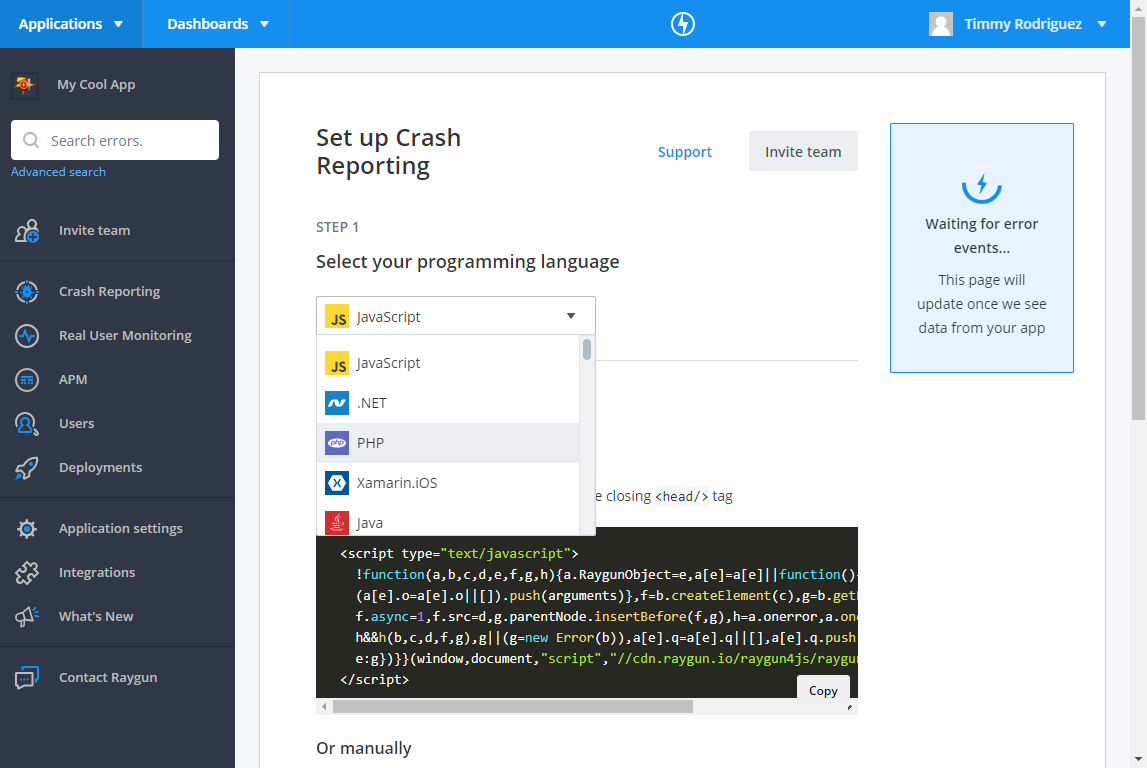Open What's New in the sidebar
The height and width of the screenshot is (768, 1147).
[117, 617]
